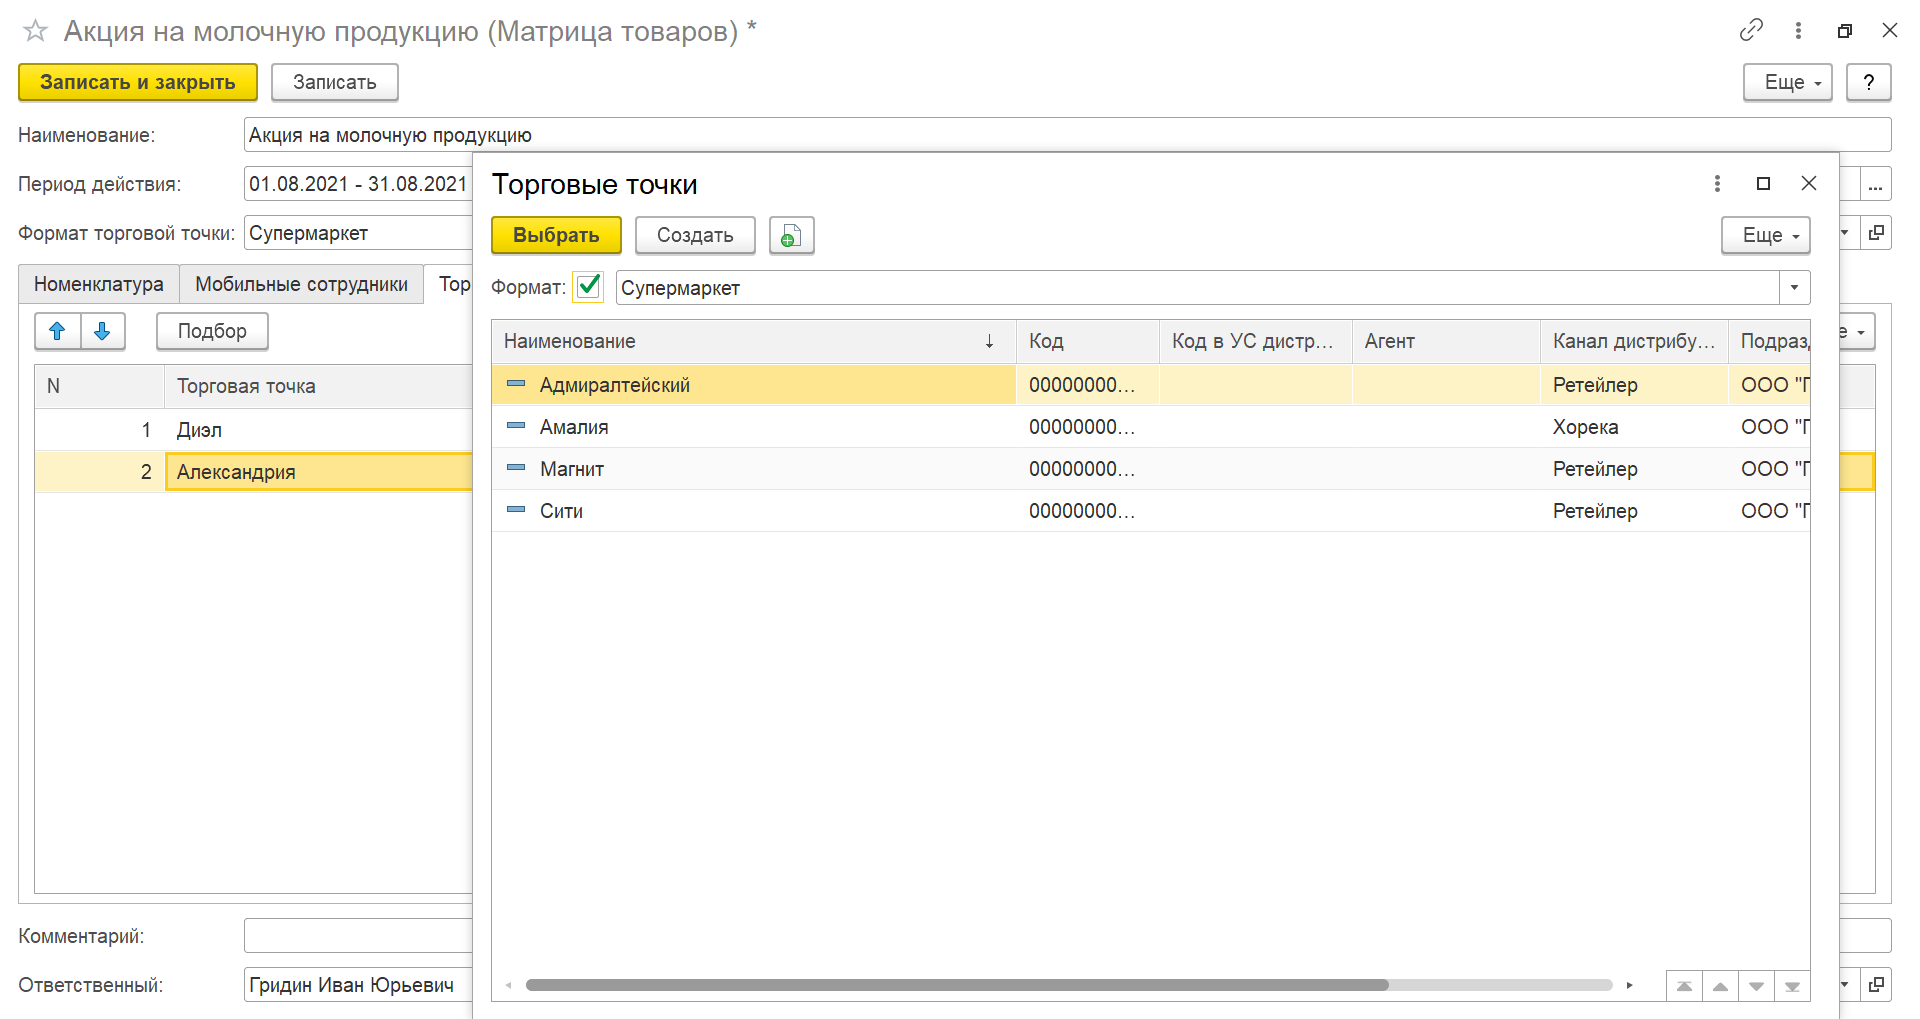Open Ответственный field in new form

[1877, 984]
